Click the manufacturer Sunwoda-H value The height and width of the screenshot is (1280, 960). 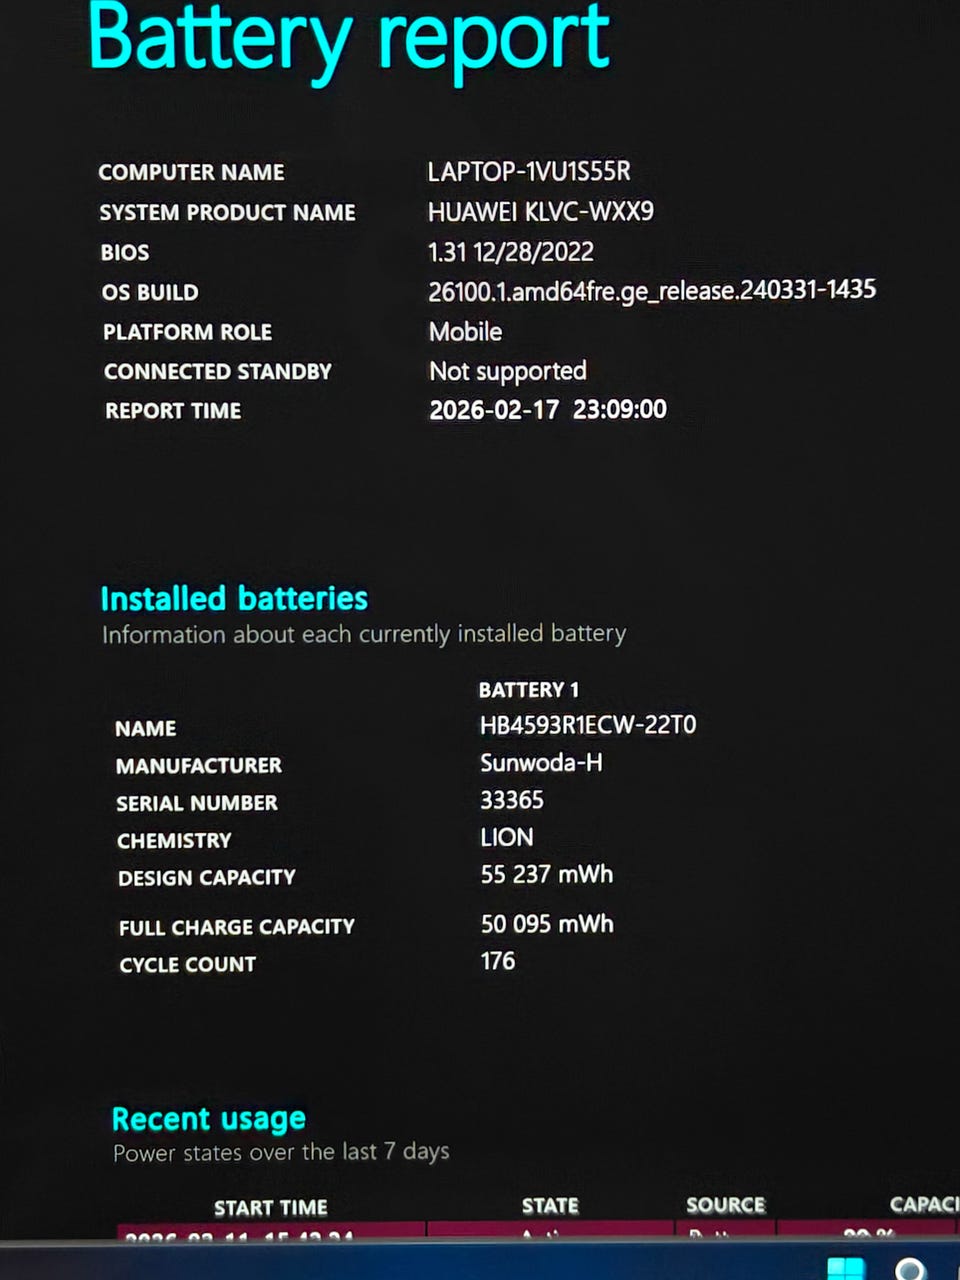[x=541, y=763]
